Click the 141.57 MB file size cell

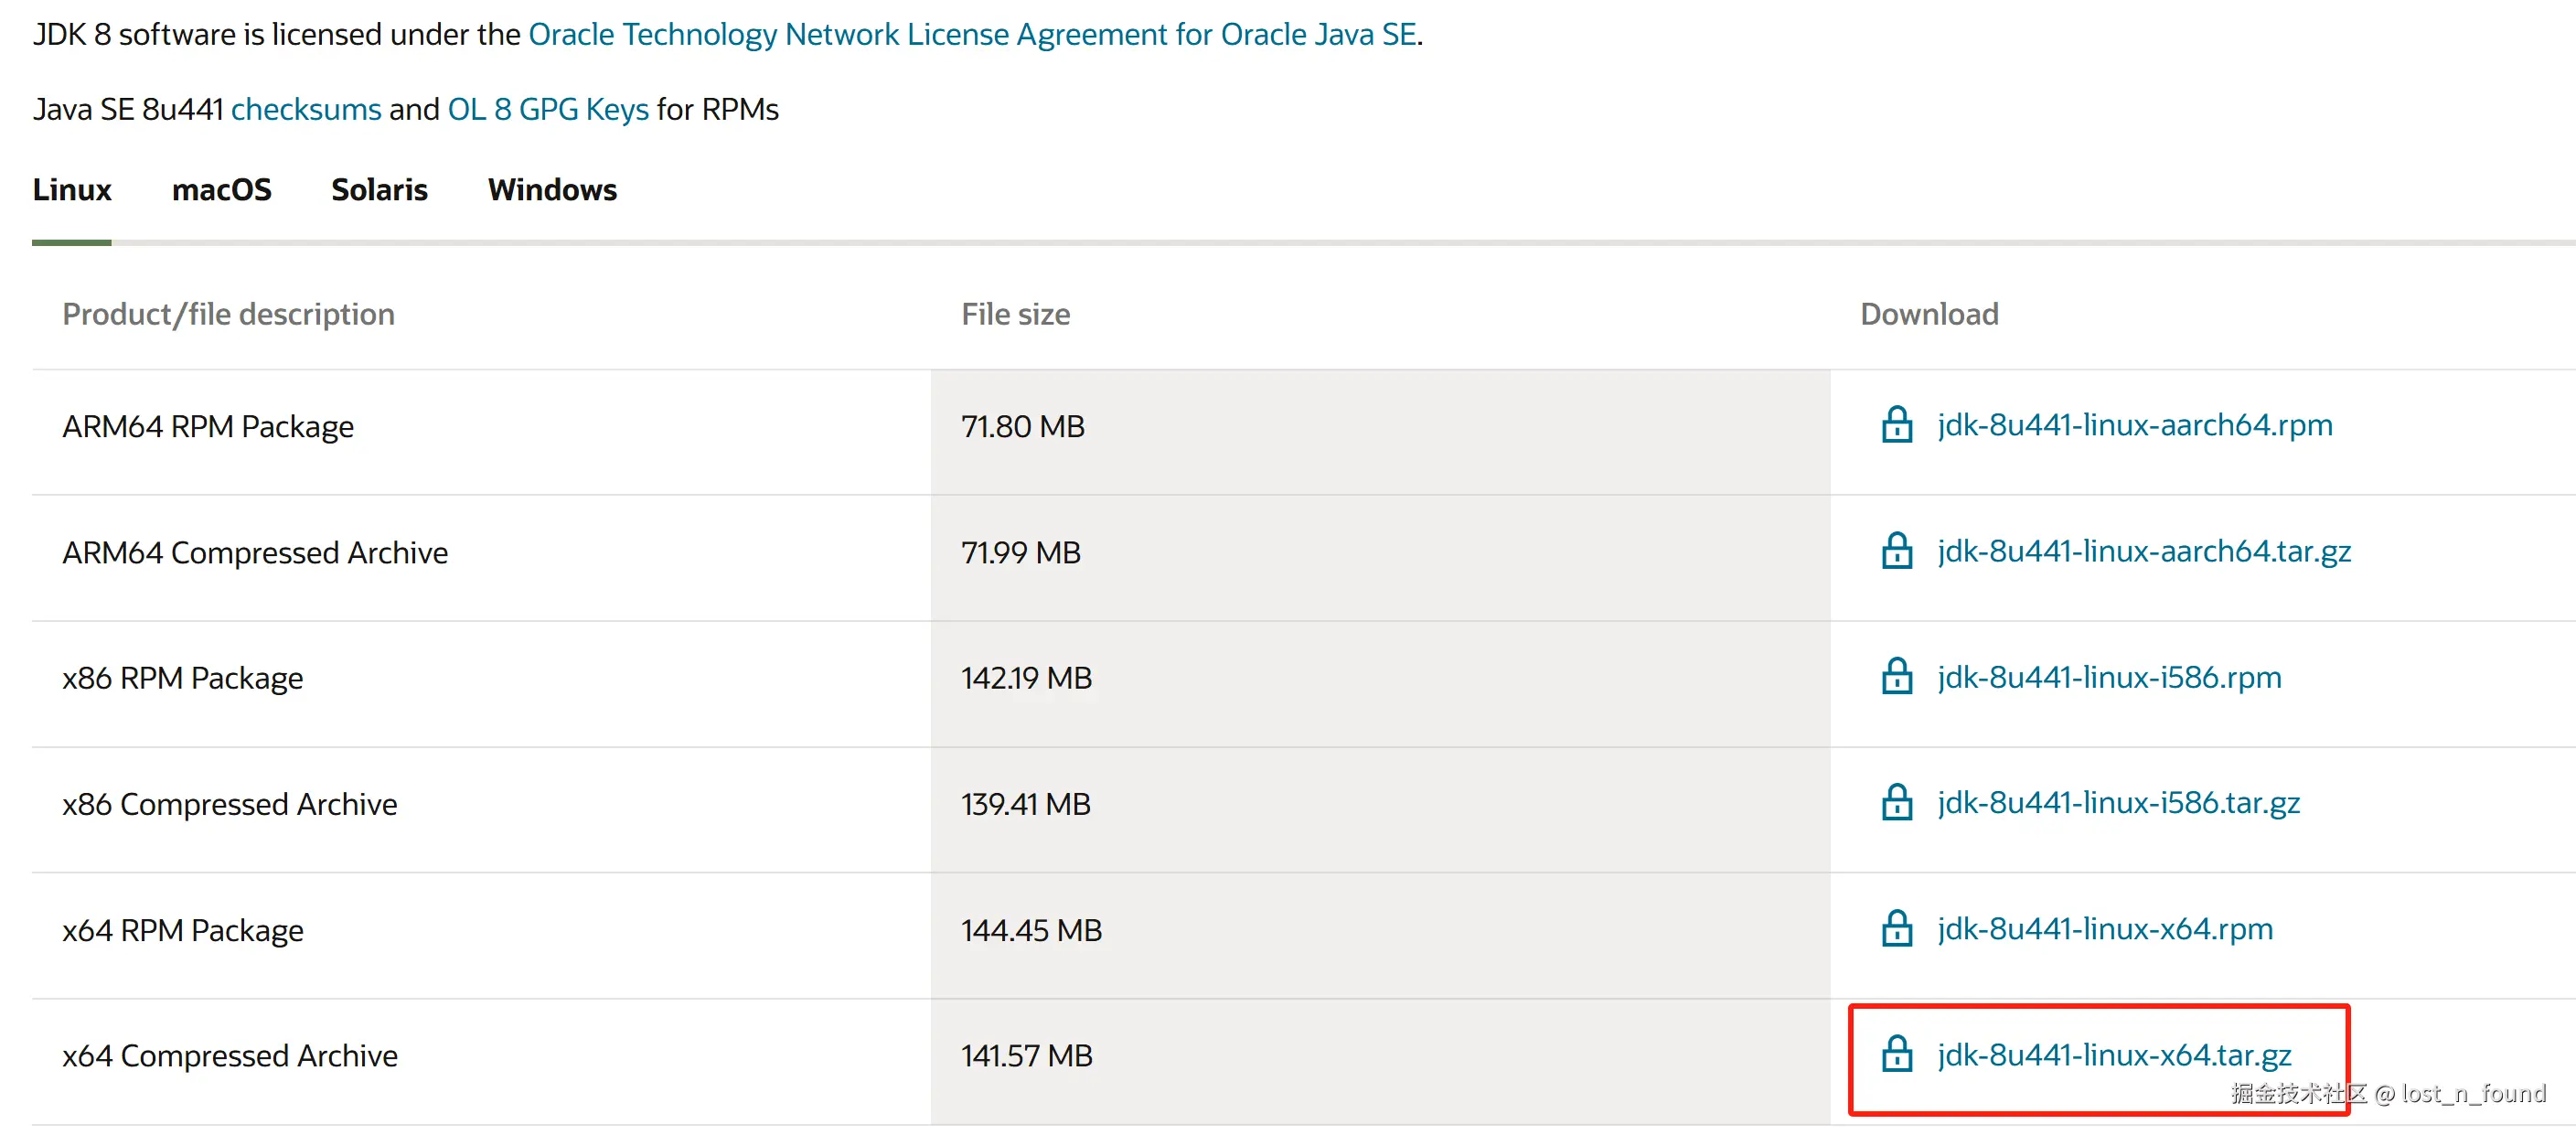(x=1026, y=1056)
